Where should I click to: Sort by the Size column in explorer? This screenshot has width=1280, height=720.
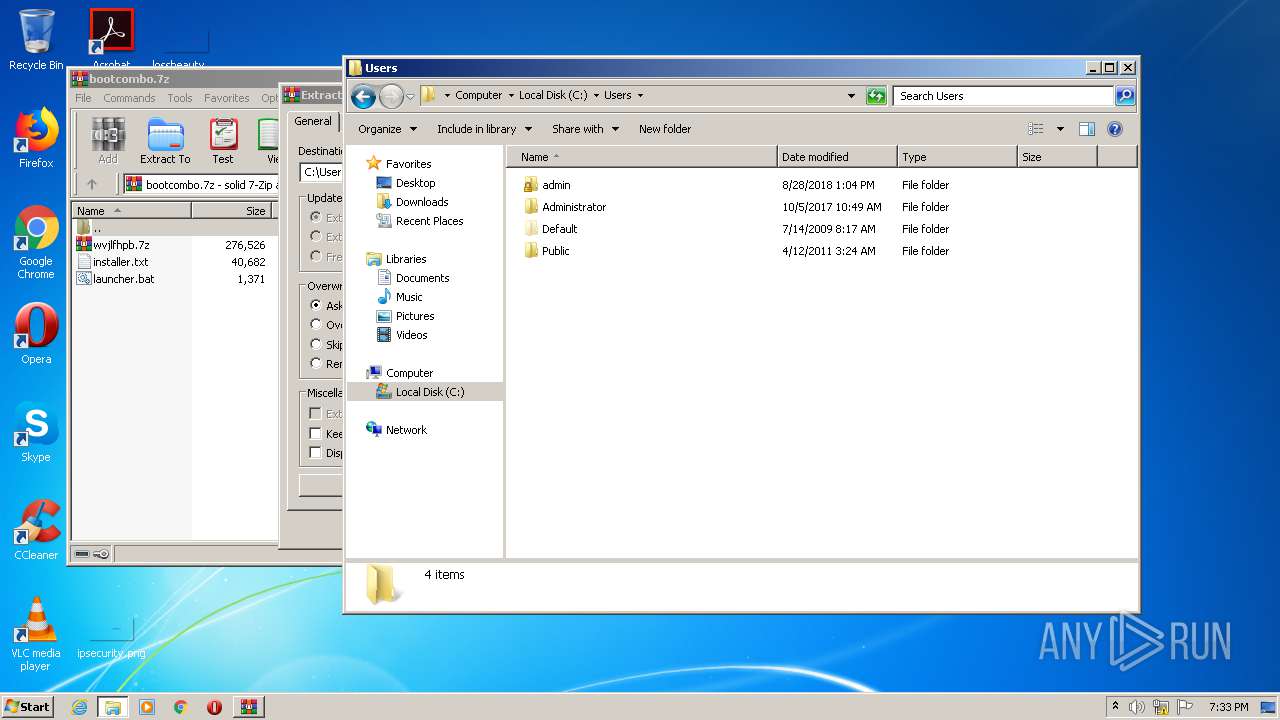coord(1057,157)
